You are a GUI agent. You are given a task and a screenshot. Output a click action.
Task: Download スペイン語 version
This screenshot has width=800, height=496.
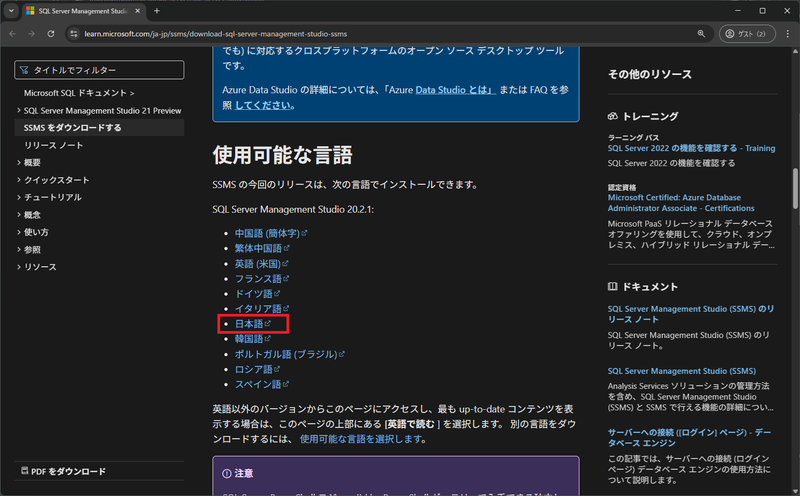262,384
